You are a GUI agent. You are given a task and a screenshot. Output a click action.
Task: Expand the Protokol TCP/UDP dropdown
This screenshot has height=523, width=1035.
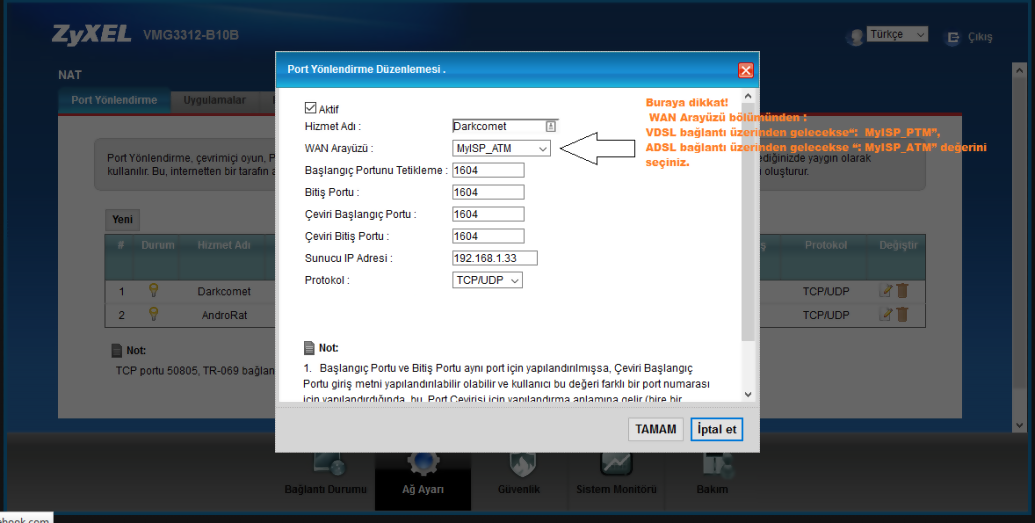487,280
